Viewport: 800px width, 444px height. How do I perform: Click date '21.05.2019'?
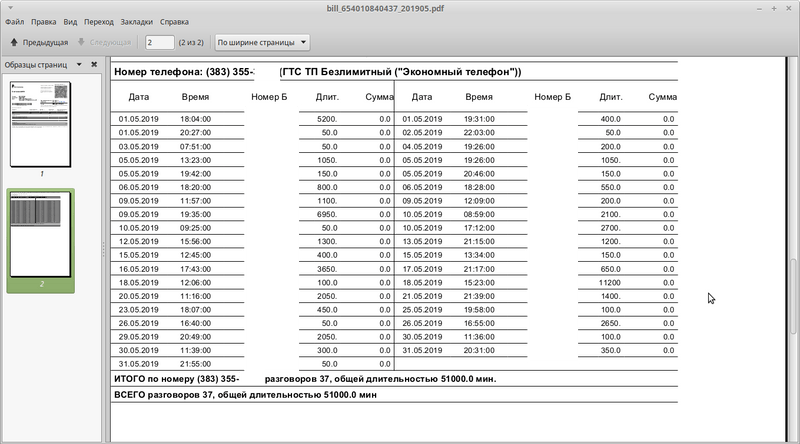click(422, 296)
